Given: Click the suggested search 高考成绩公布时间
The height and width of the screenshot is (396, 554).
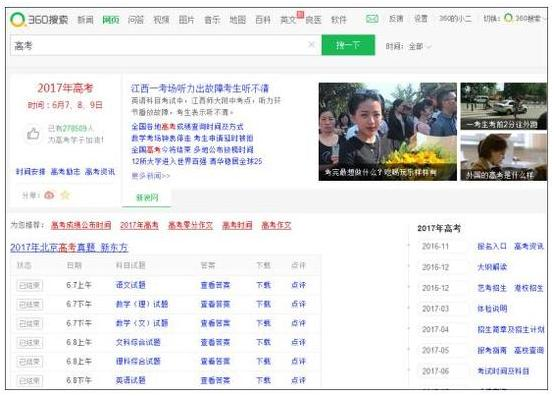Looking at the screenshot, I should pyautogui.click(x=81, y=225).
